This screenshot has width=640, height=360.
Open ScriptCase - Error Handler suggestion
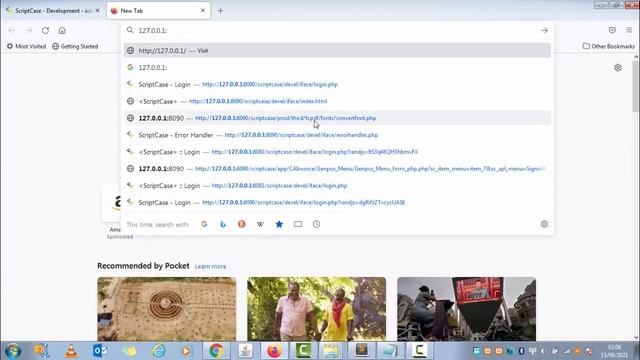pos(337,135)
